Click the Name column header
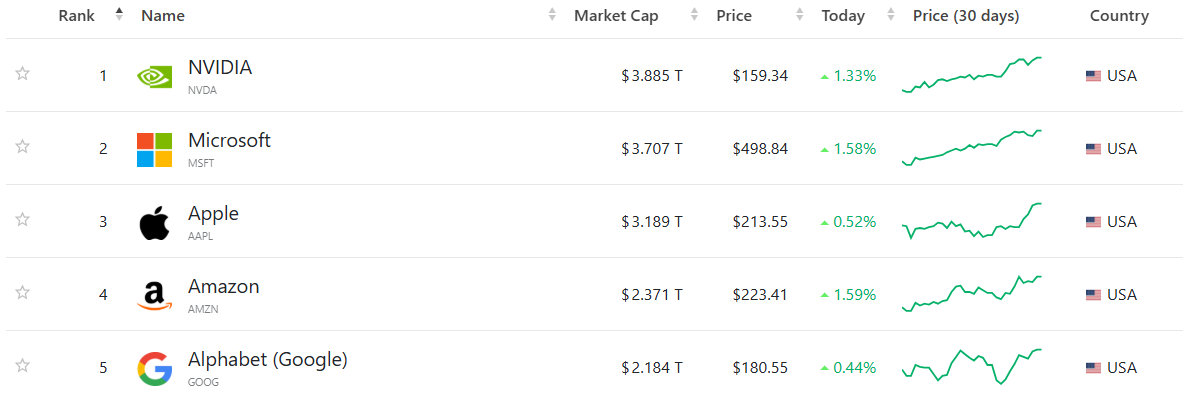 163,16
